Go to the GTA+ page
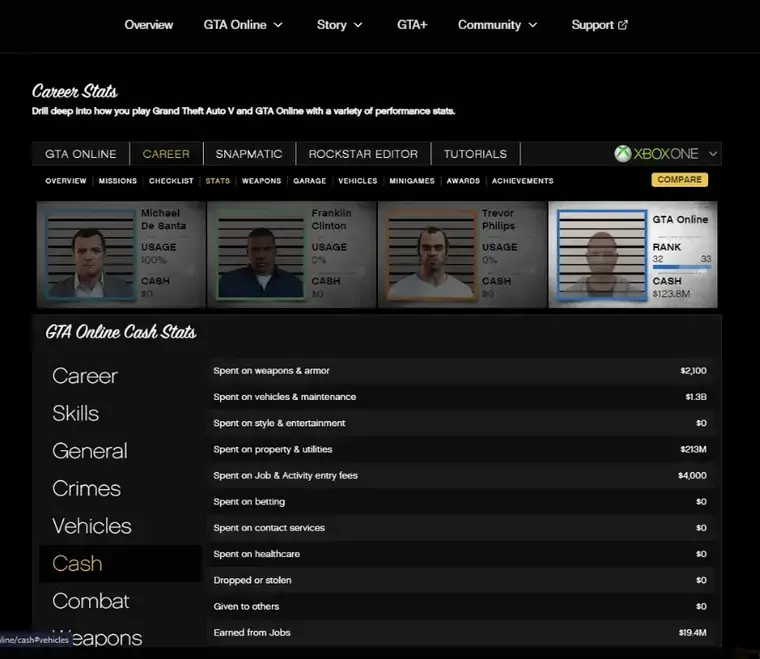 [412, 25]
